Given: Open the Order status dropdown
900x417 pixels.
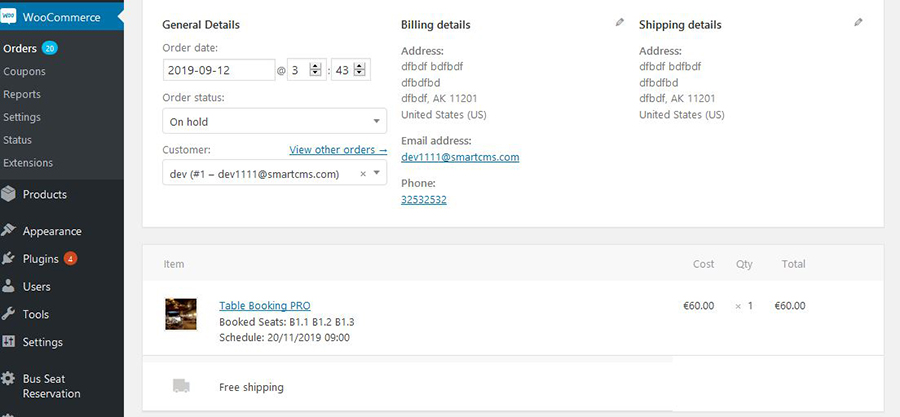Looking at the screenshot, I should tap(274, 122).
